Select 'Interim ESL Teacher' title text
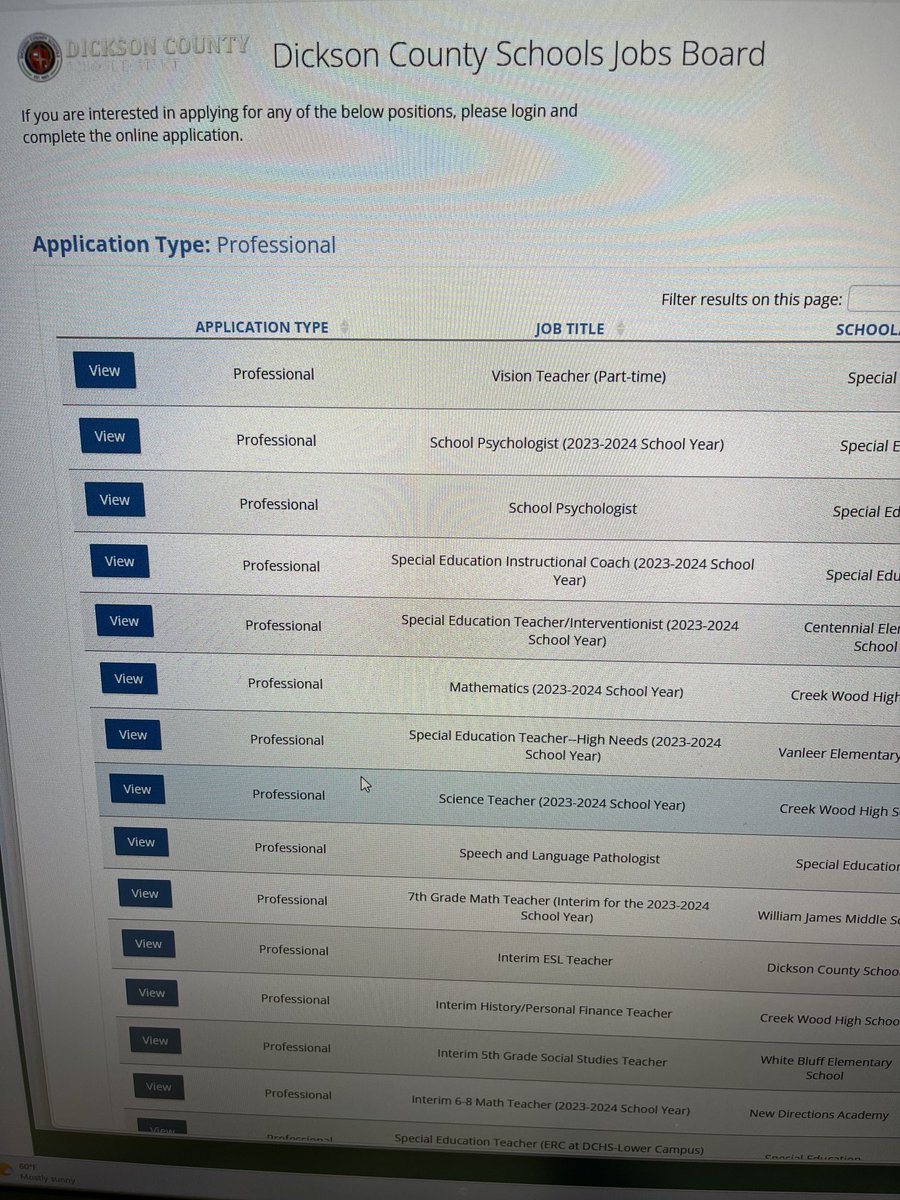The image size is (900, 1200). tap(555, 959)
